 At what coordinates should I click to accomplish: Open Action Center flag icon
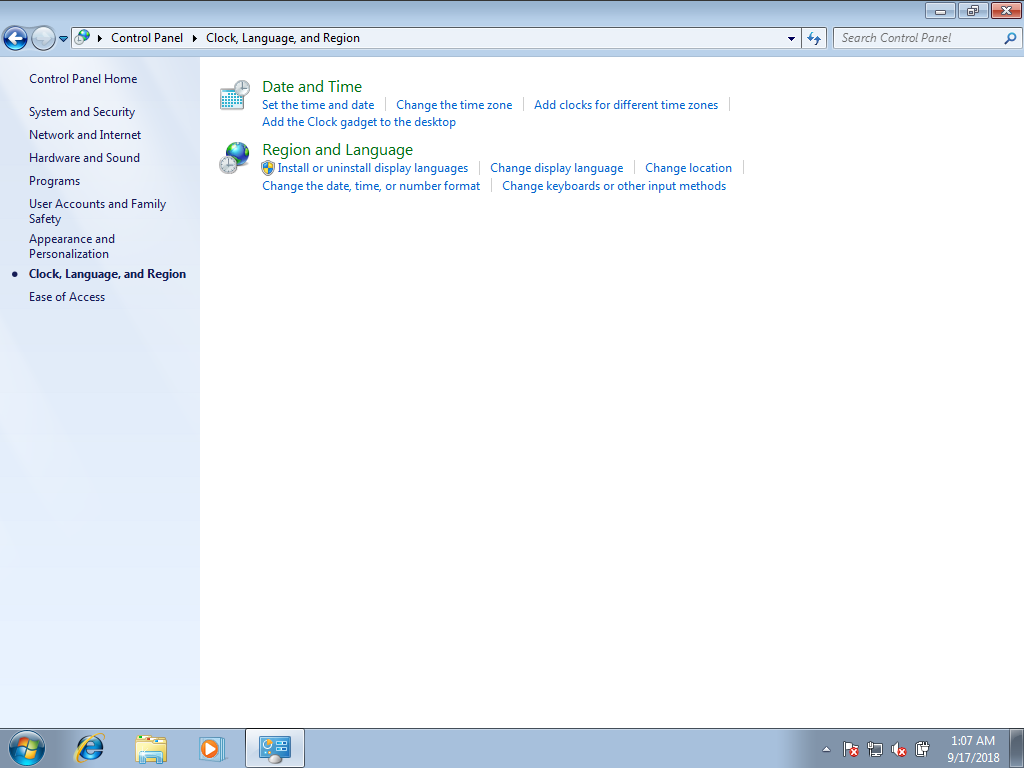850,749
